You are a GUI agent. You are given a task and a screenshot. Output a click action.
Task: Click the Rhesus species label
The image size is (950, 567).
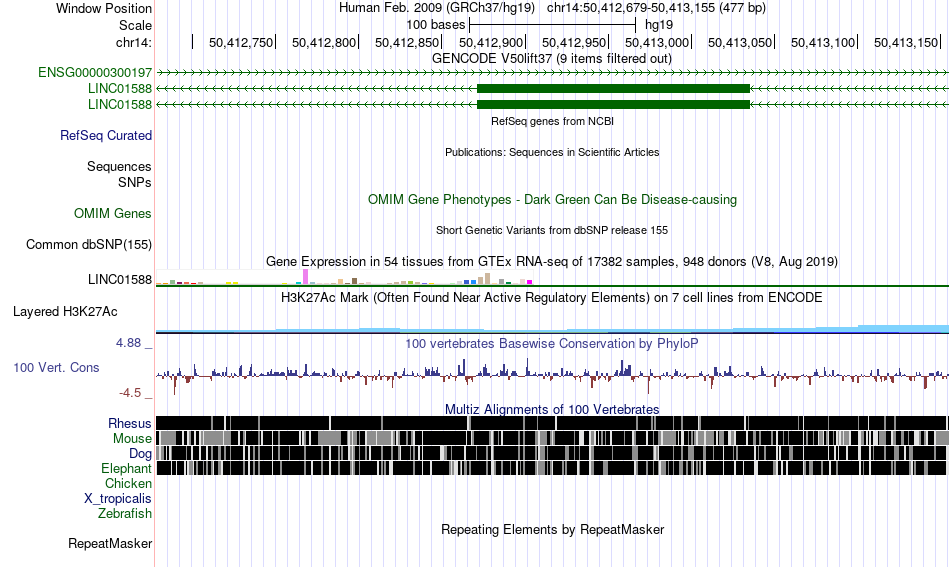pyautogui.click(x=130, y=423)
